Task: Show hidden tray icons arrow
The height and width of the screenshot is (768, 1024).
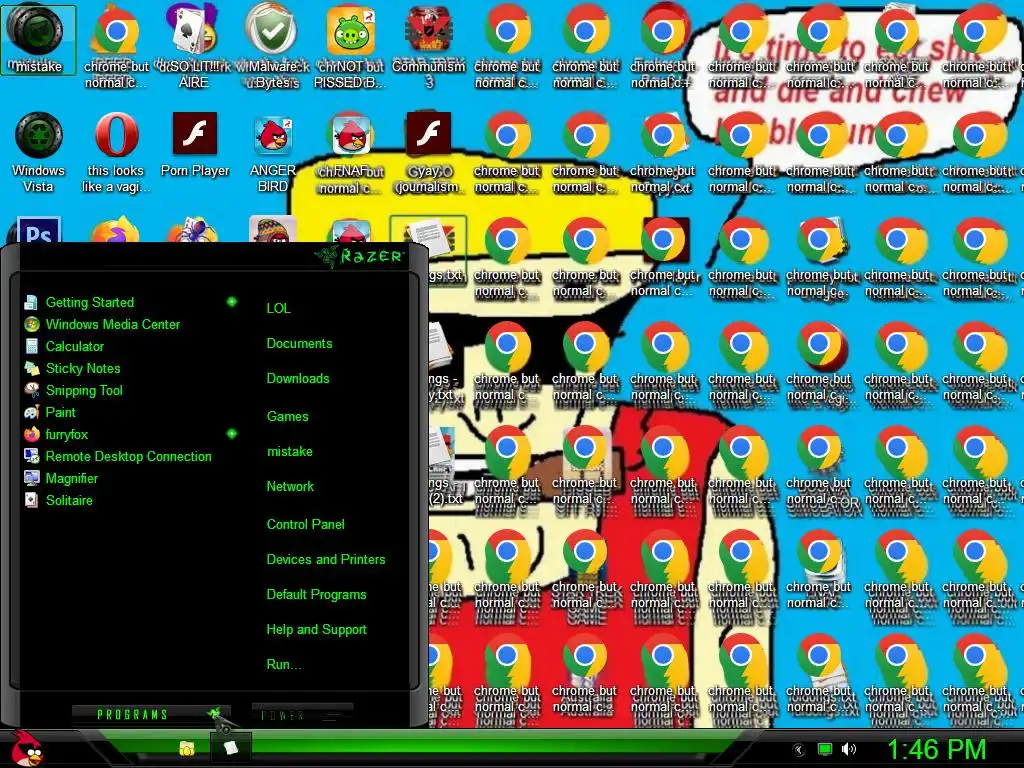Action: click(799, 750)
